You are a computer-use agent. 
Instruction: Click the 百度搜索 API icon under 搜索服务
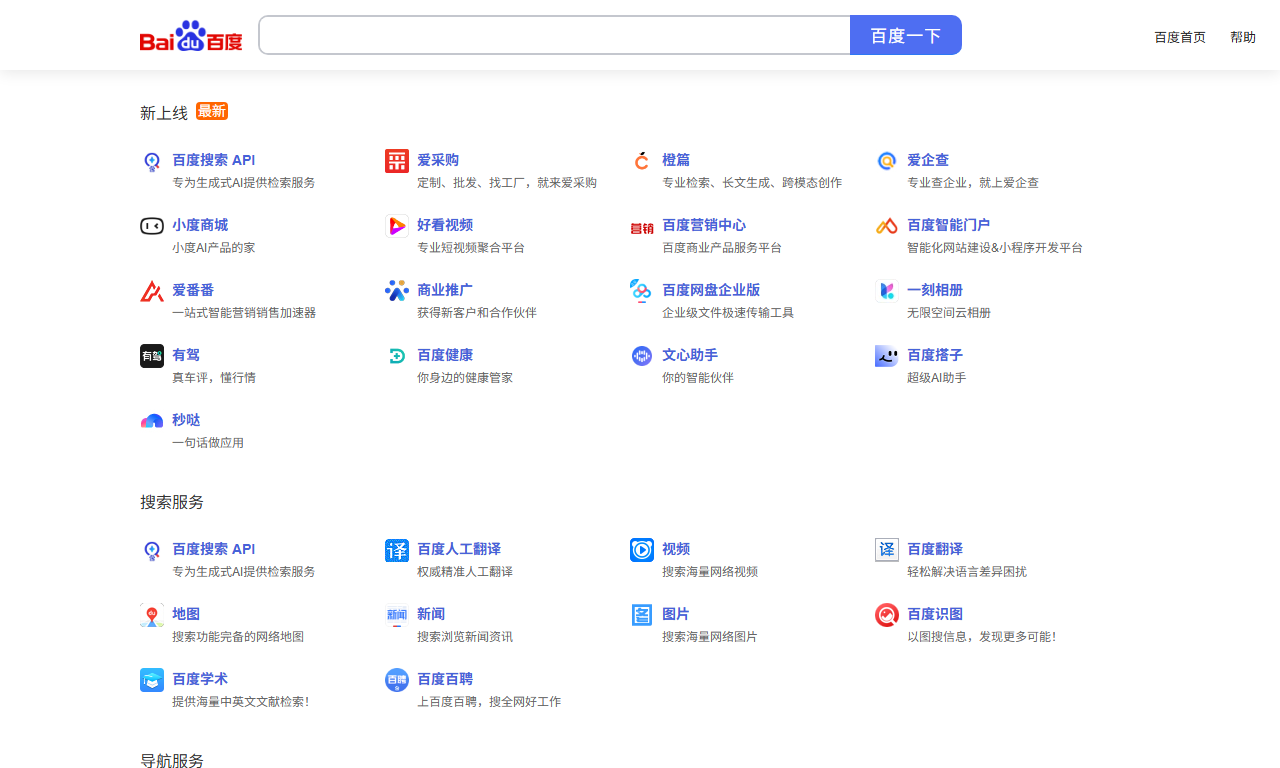click(x=152, y=550)
